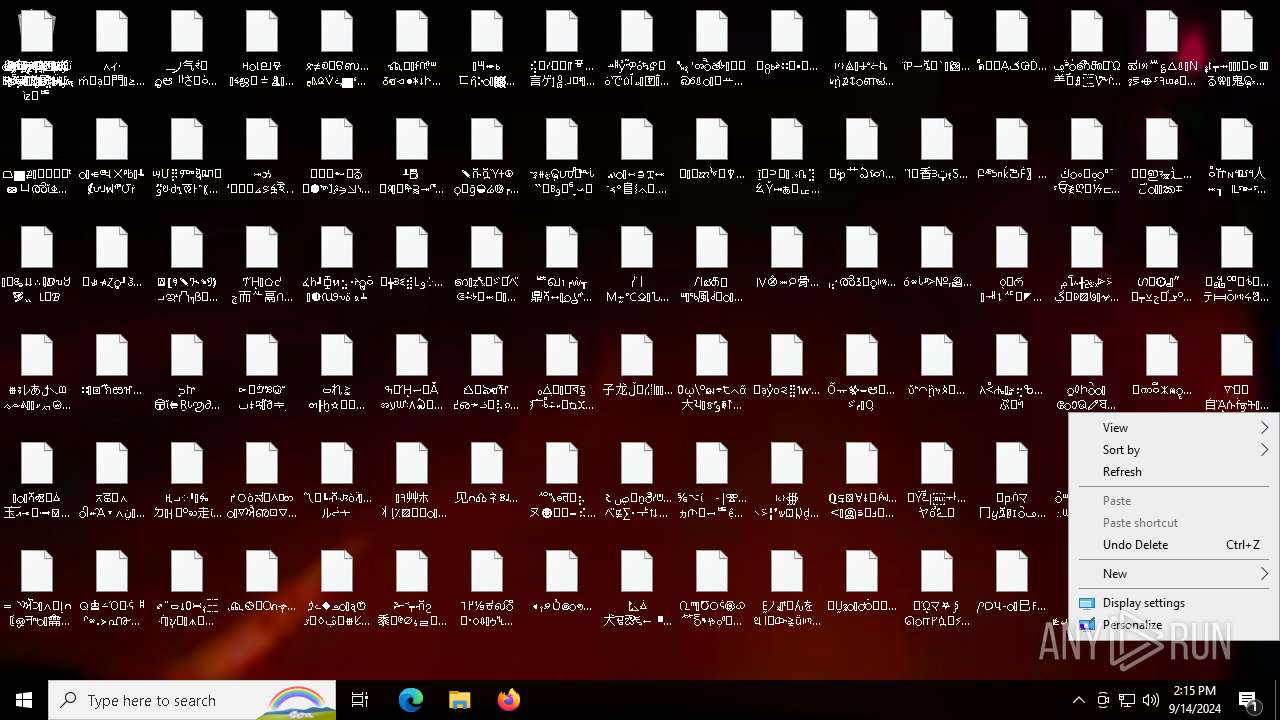Screen dimensions: 1280x720
Task: Expand the View submenu arrow
Action: pyautogui.click(x=1264, y=428)
